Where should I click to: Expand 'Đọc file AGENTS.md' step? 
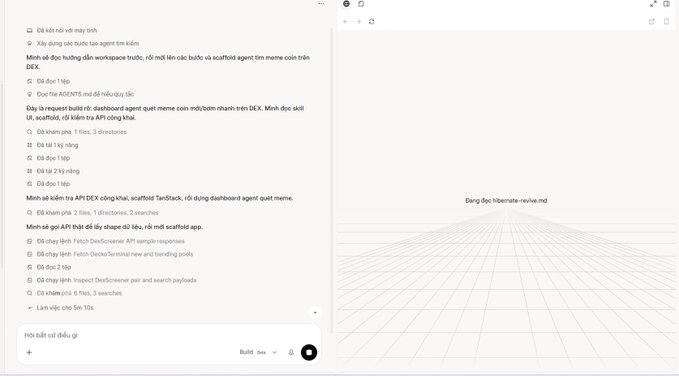(80, 94)
